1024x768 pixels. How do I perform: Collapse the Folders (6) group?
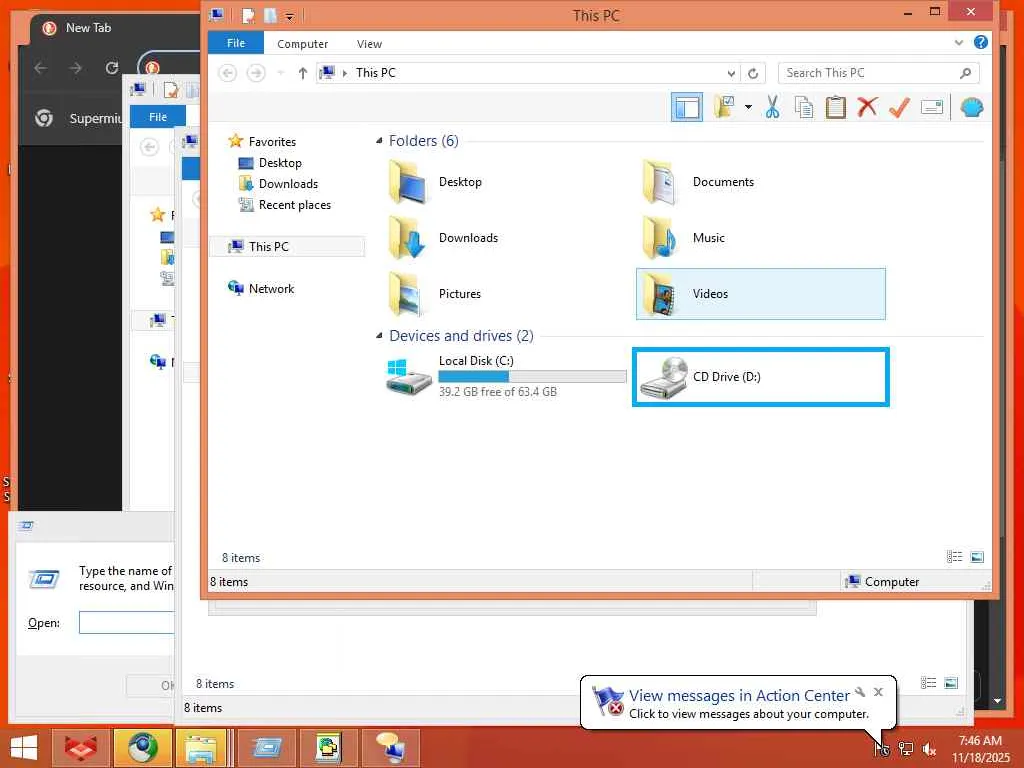click(379, 140)
